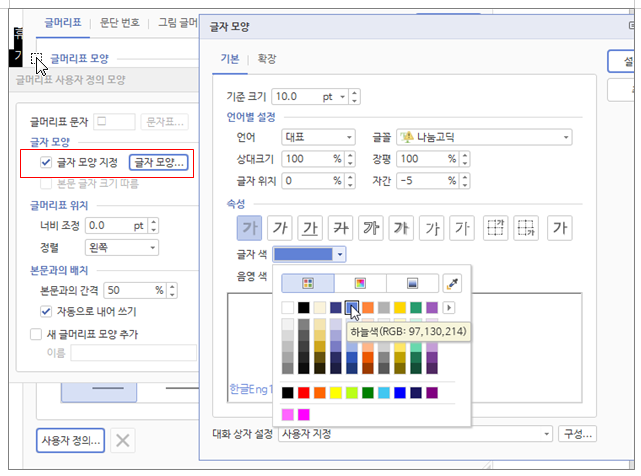Select the sky blue swatch in top row
This screenshot has height=476, width=641.
pyautogui.click(x=352, y=308)
